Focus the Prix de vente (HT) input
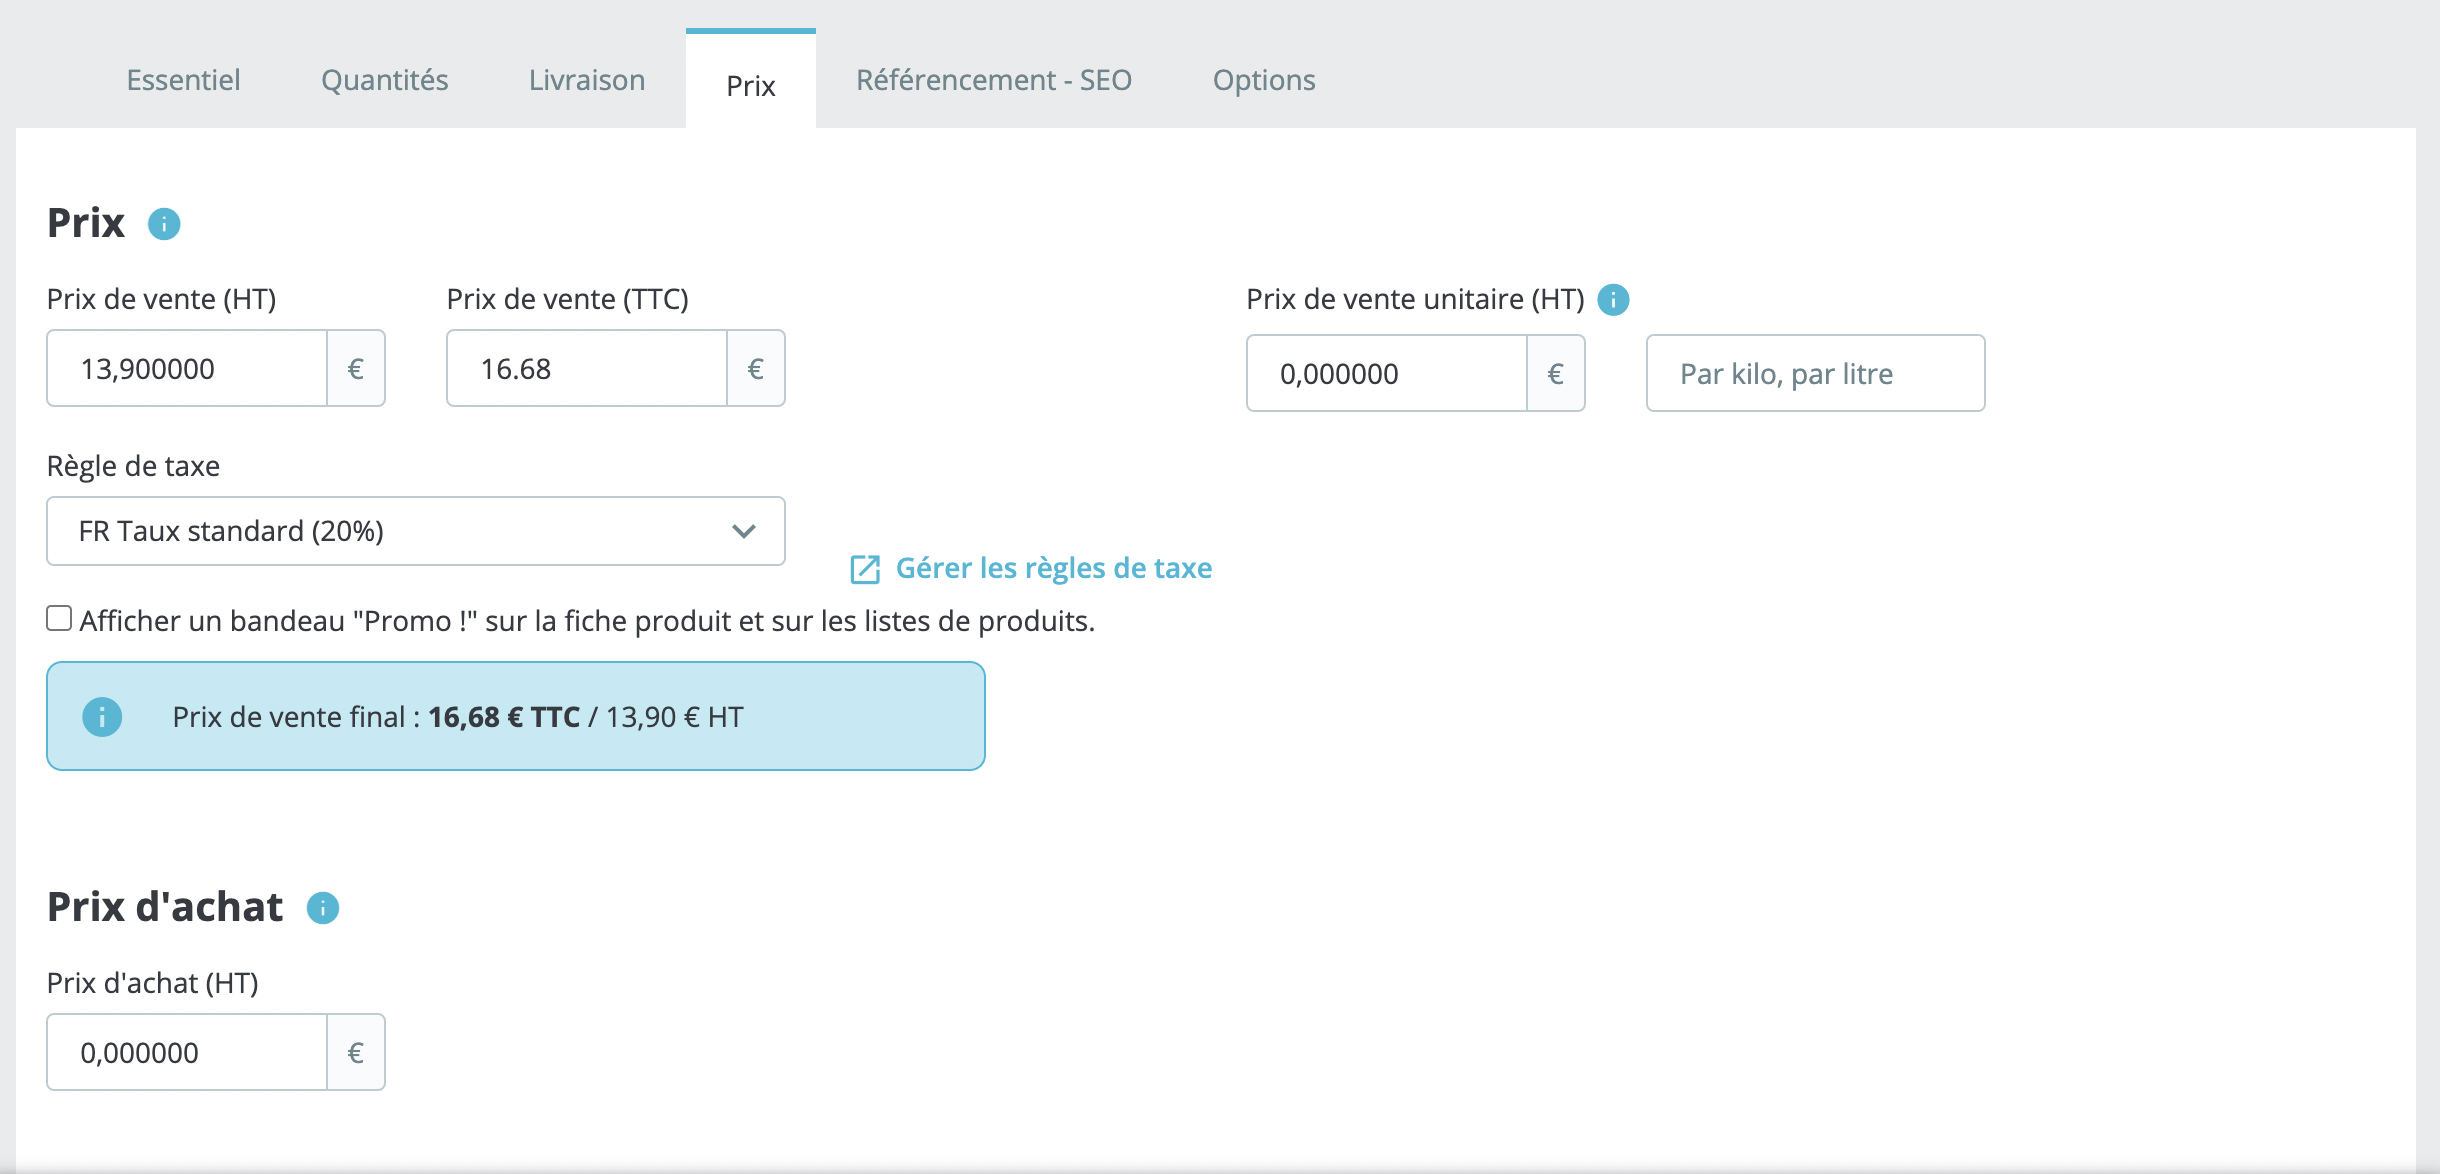 coord(187,369)
